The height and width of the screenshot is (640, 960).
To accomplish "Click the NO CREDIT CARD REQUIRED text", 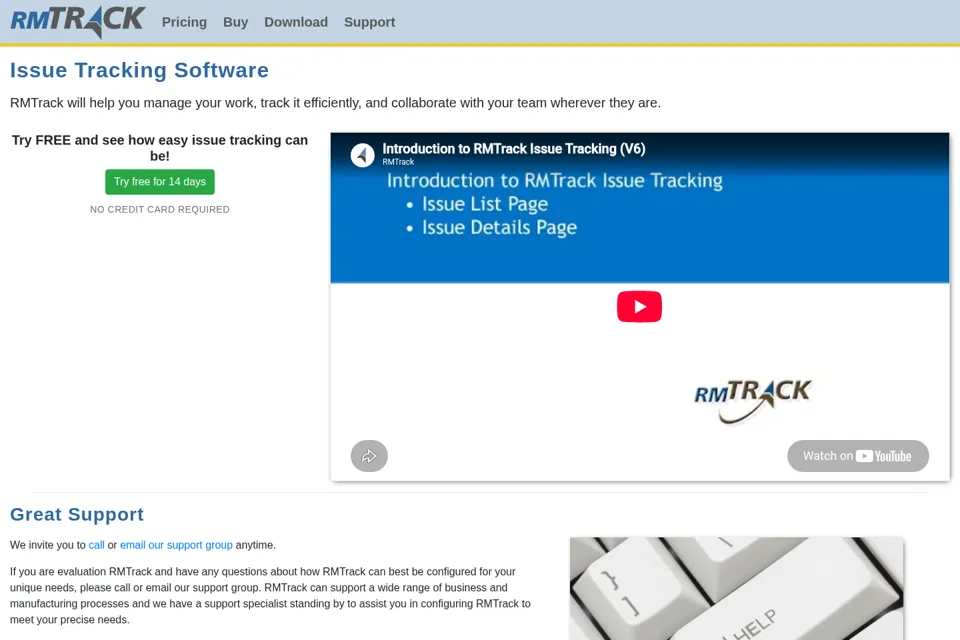I will coord(160,209).
